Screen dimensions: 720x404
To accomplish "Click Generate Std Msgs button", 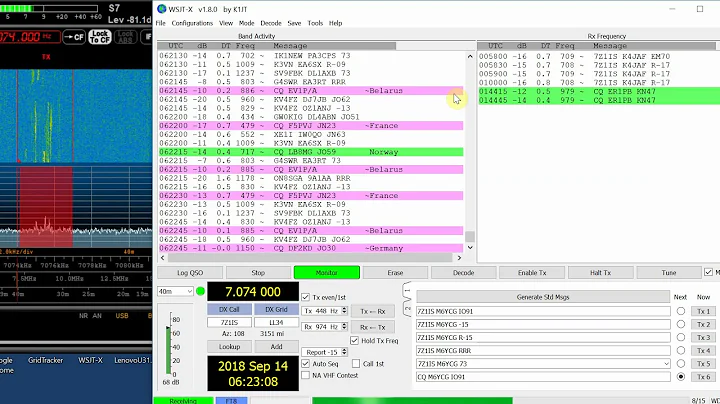I will pos(543,297).
